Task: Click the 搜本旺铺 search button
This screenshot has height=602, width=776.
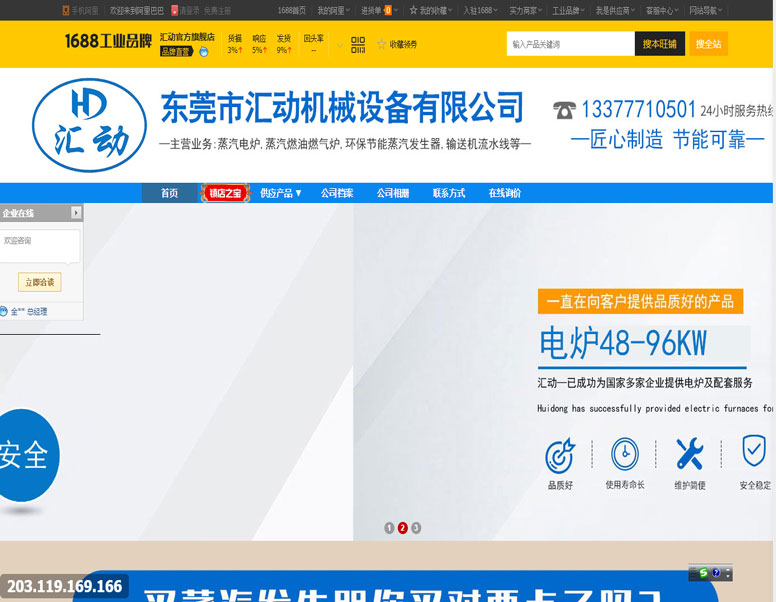Action: (x=659, y=44)
